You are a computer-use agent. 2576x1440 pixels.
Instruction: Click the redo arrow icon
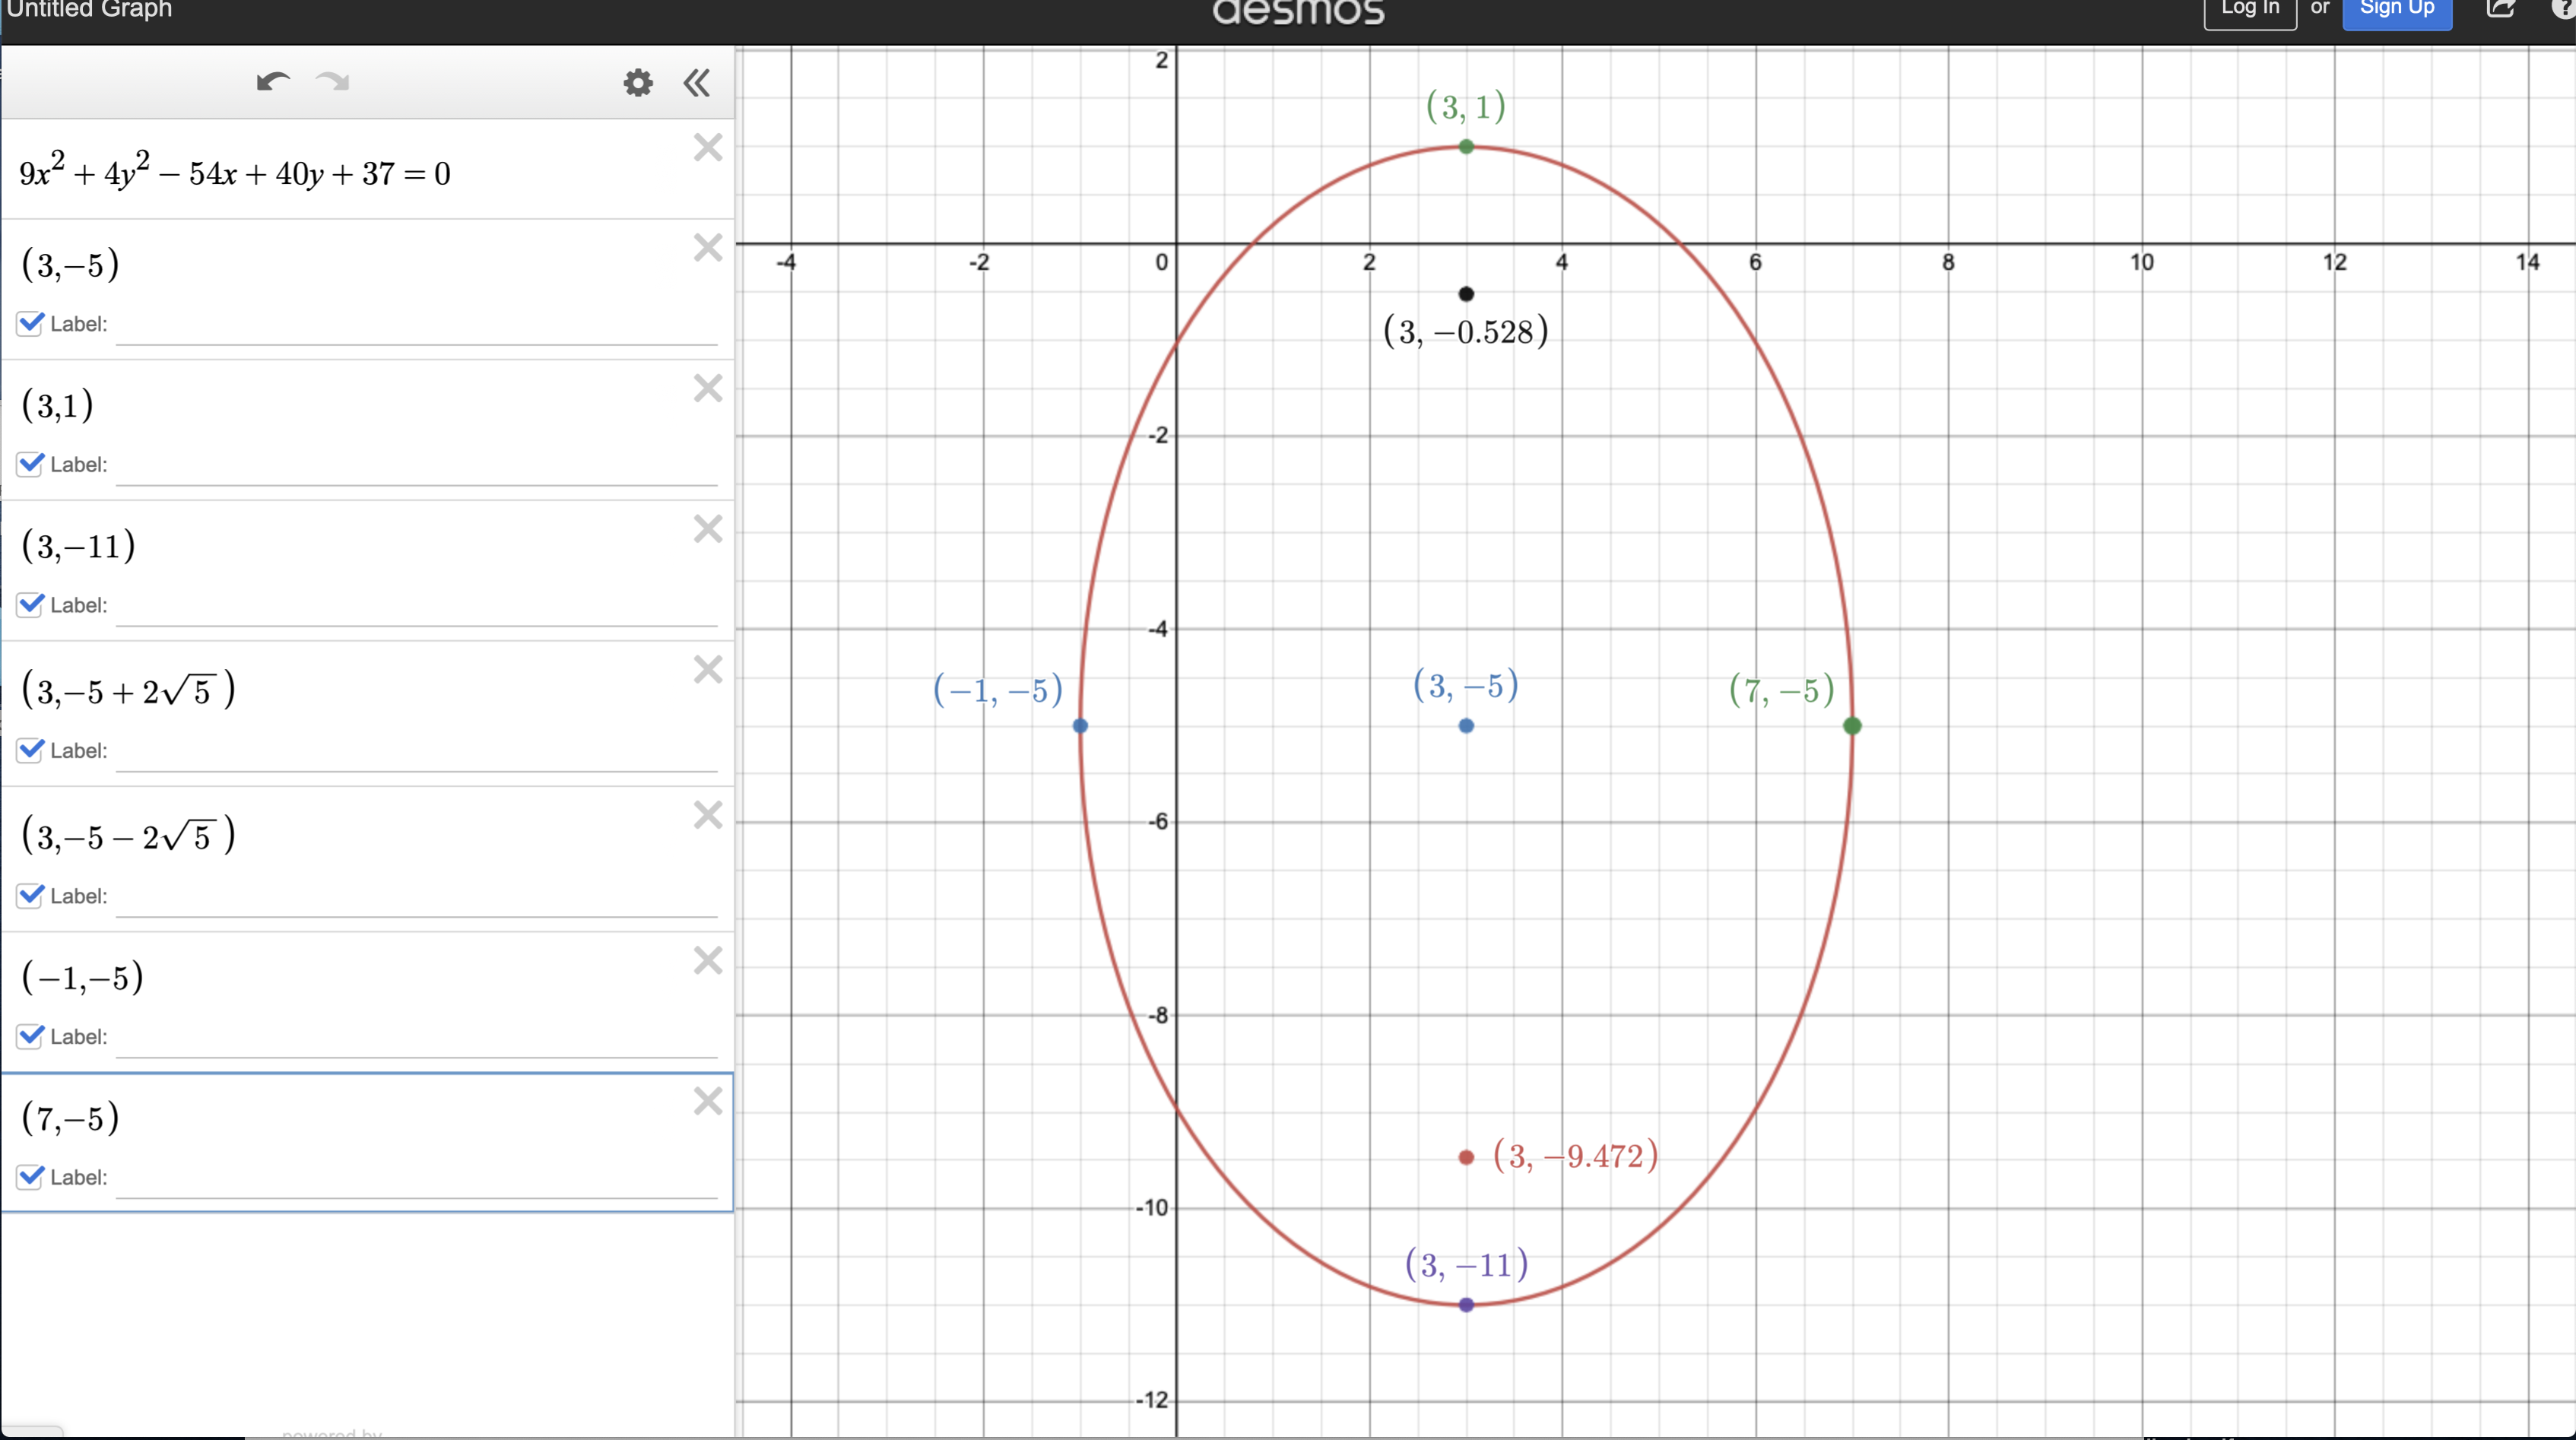[333, 82]
